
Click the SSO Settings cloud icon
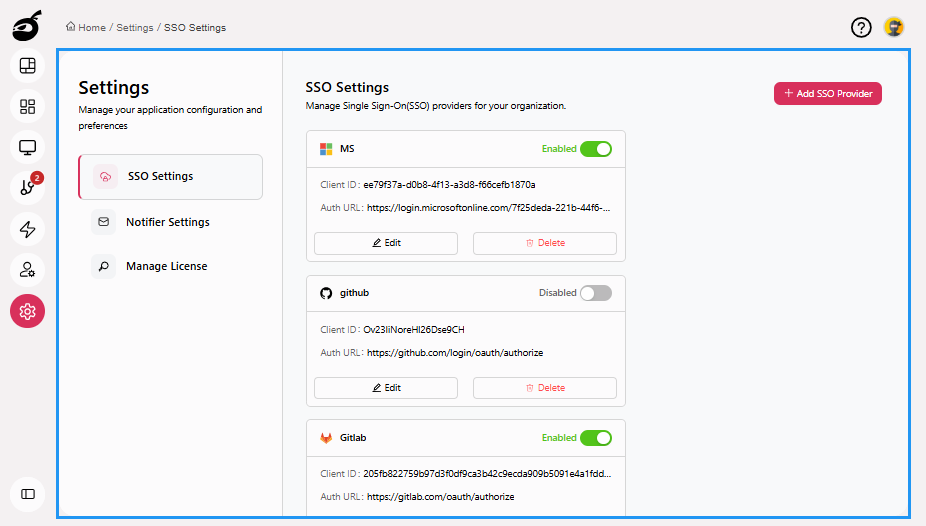tap(105, 177)
